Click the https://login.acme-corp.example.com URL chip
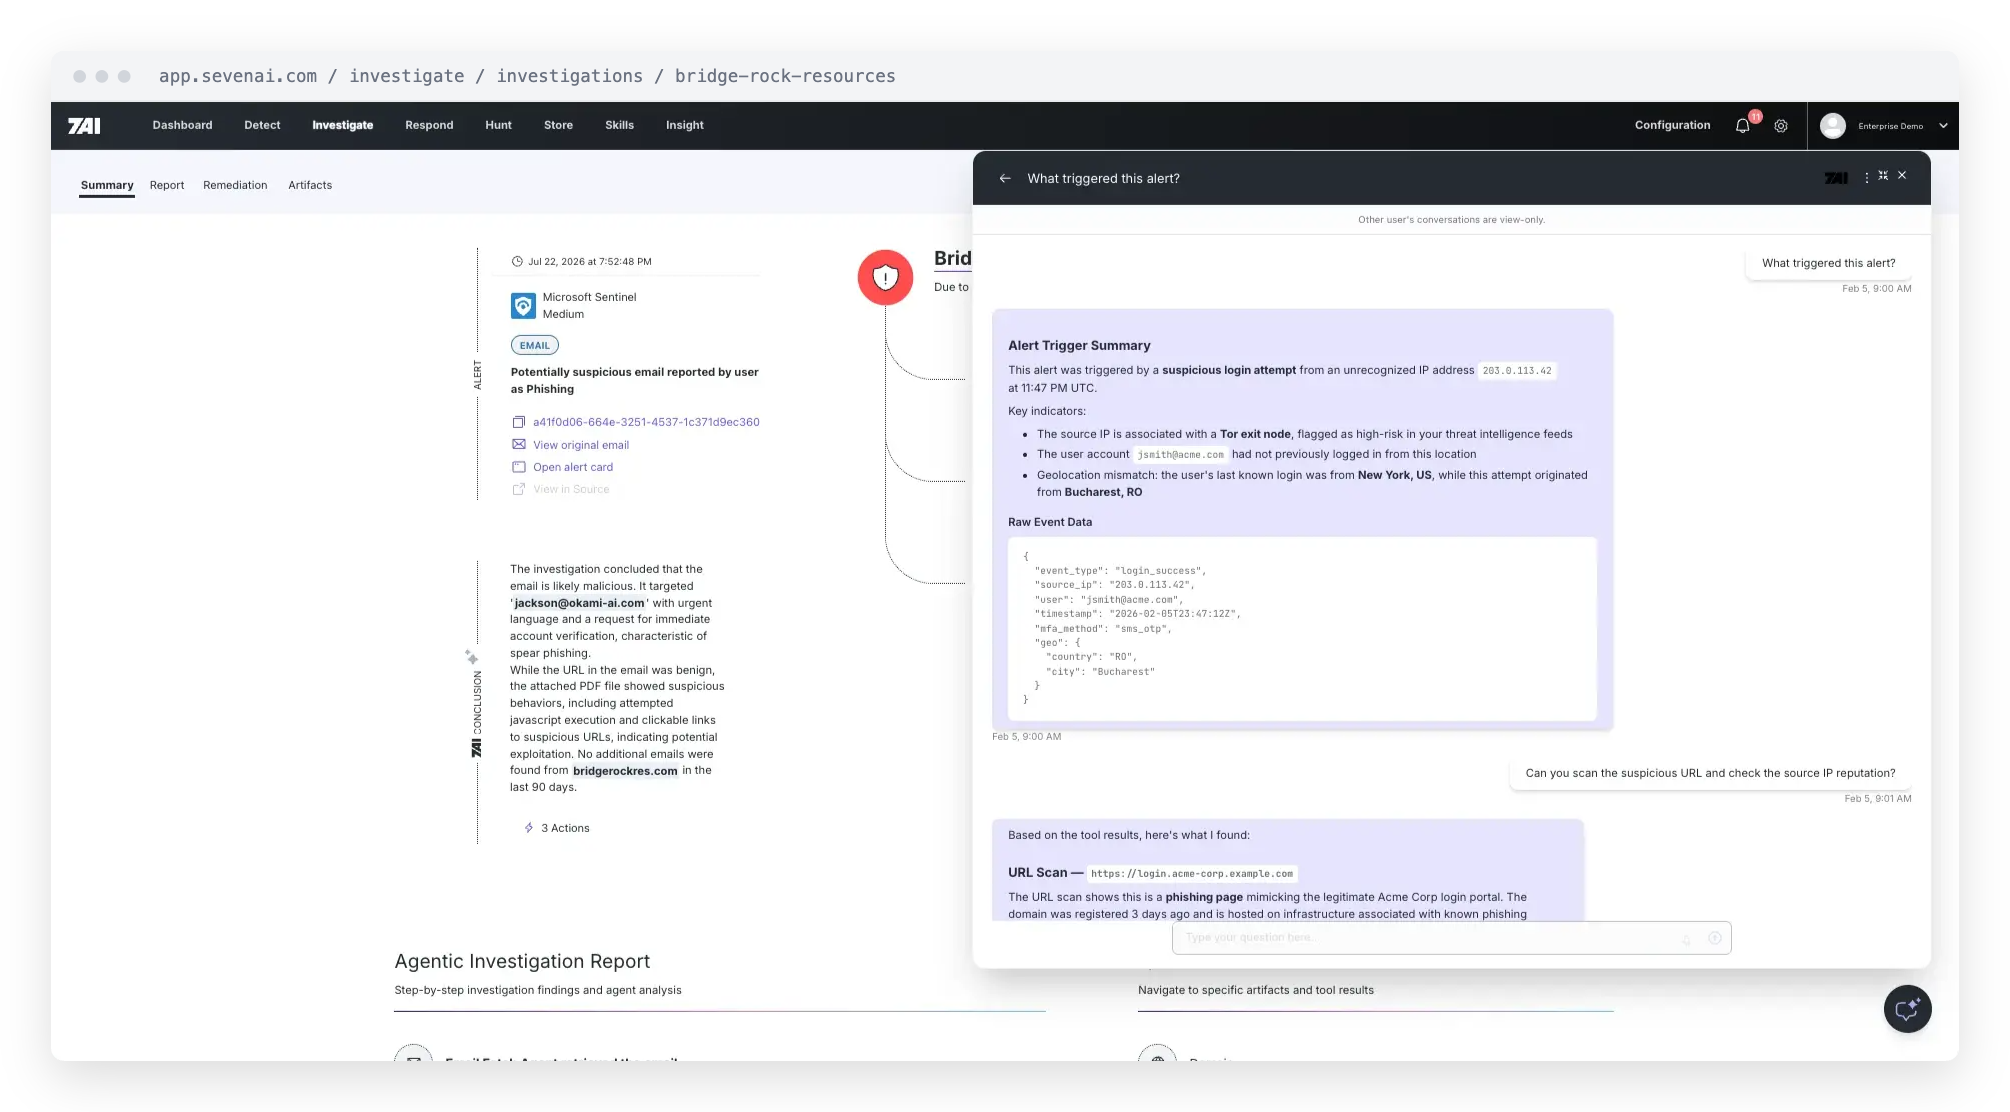Image resolution: width=2010 pixels, height=1112 pixels. pos(1192,874)
